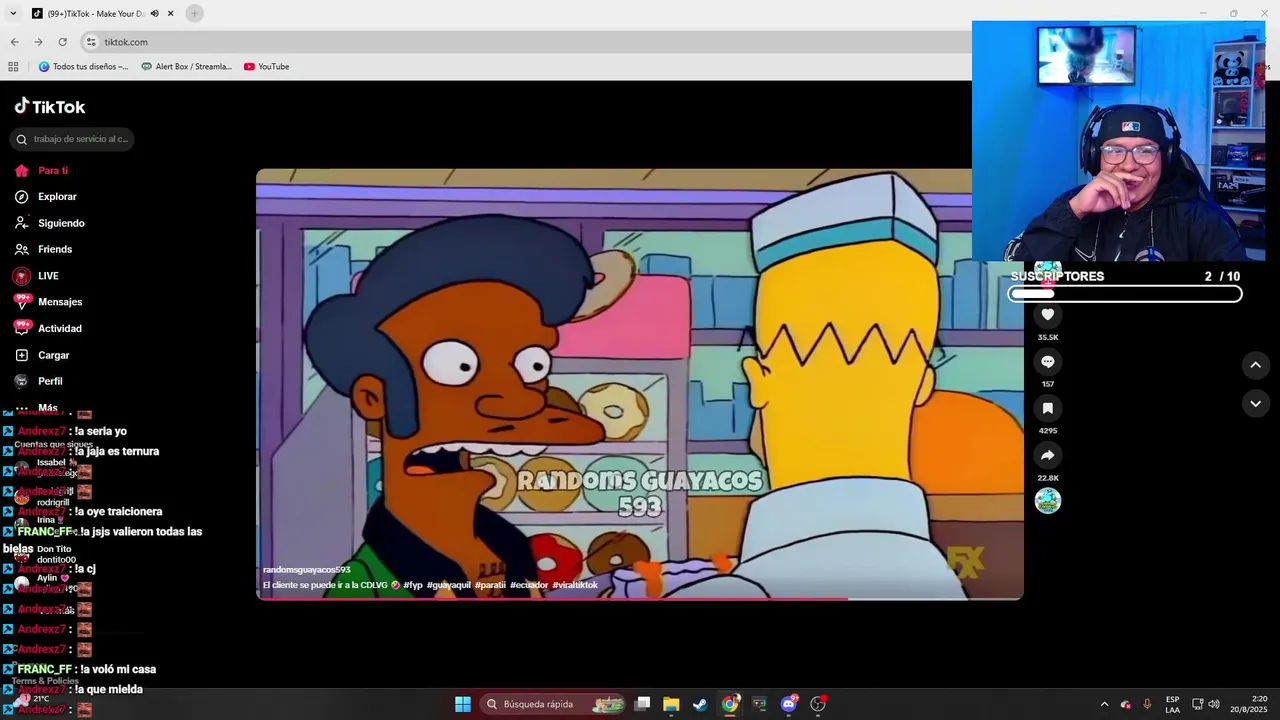Open Discord from the taskbar
The height and width of the screenshot is (720, 1280).
pyautogui.click(x=788, y=704)
